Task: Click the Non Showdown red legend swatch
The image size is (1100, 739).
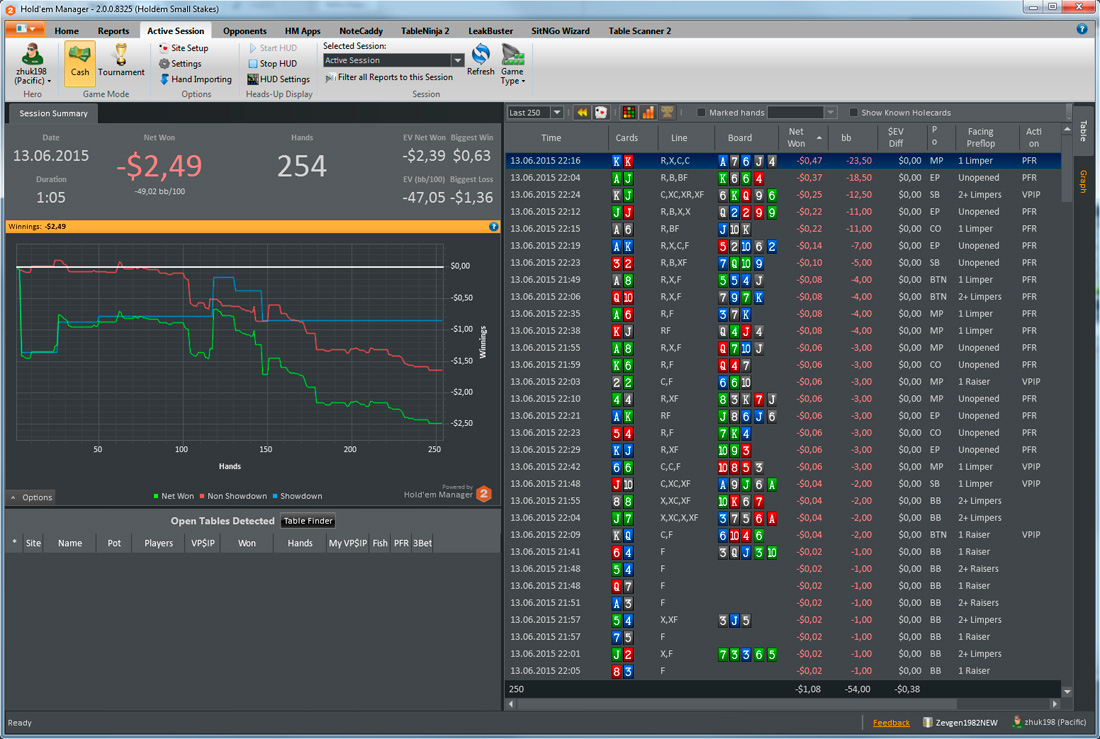Action: (202, 496)
